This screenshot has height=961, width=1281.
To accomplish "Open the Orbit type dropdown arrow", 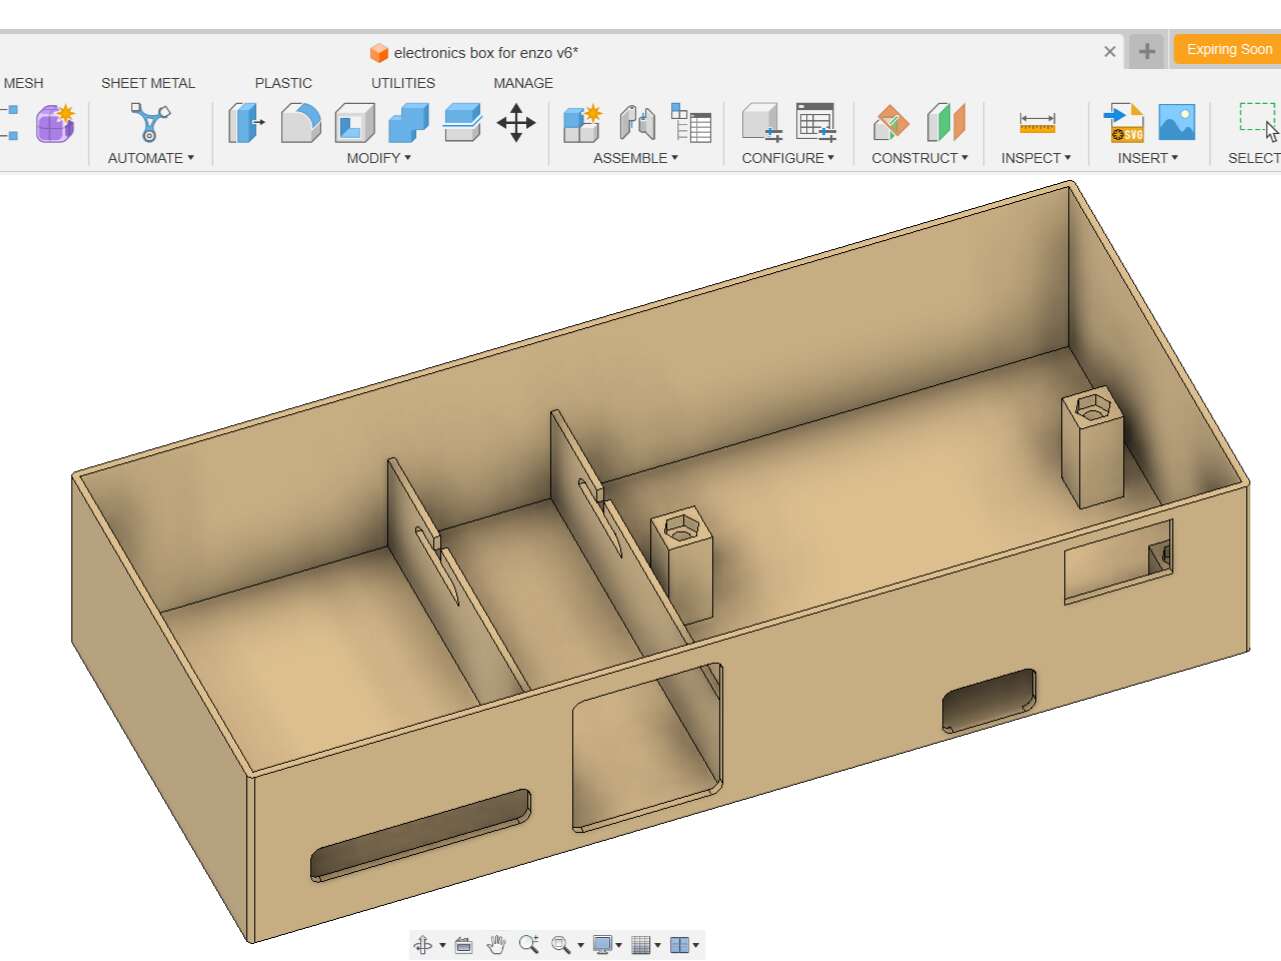I will click(442, 946).
